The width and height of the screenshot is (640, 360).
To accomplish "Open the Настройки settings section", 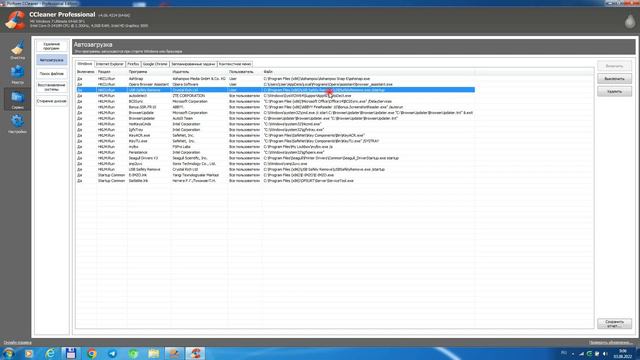I will click(x=17, y=124).
